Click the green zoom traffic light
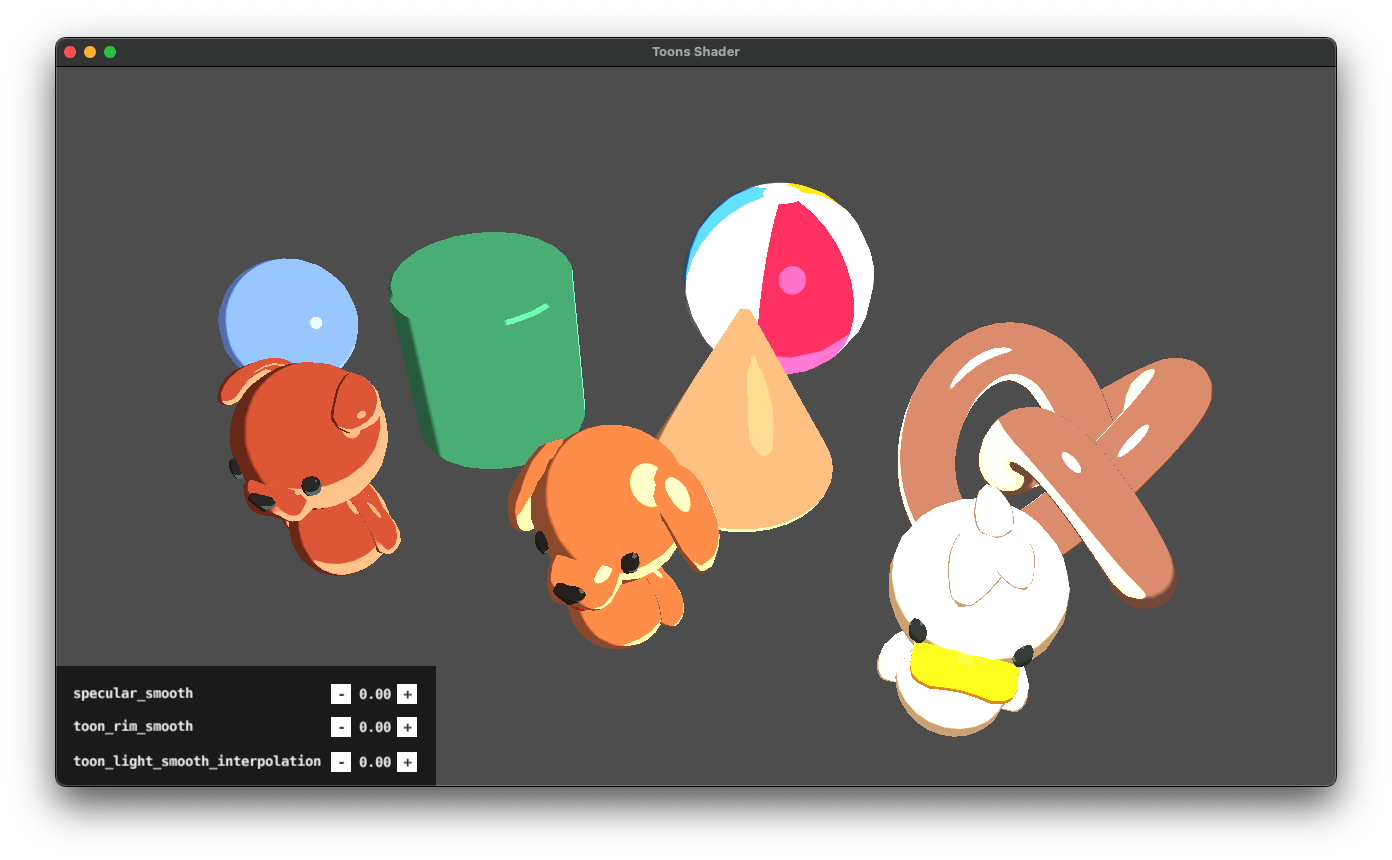 [110, 51]
